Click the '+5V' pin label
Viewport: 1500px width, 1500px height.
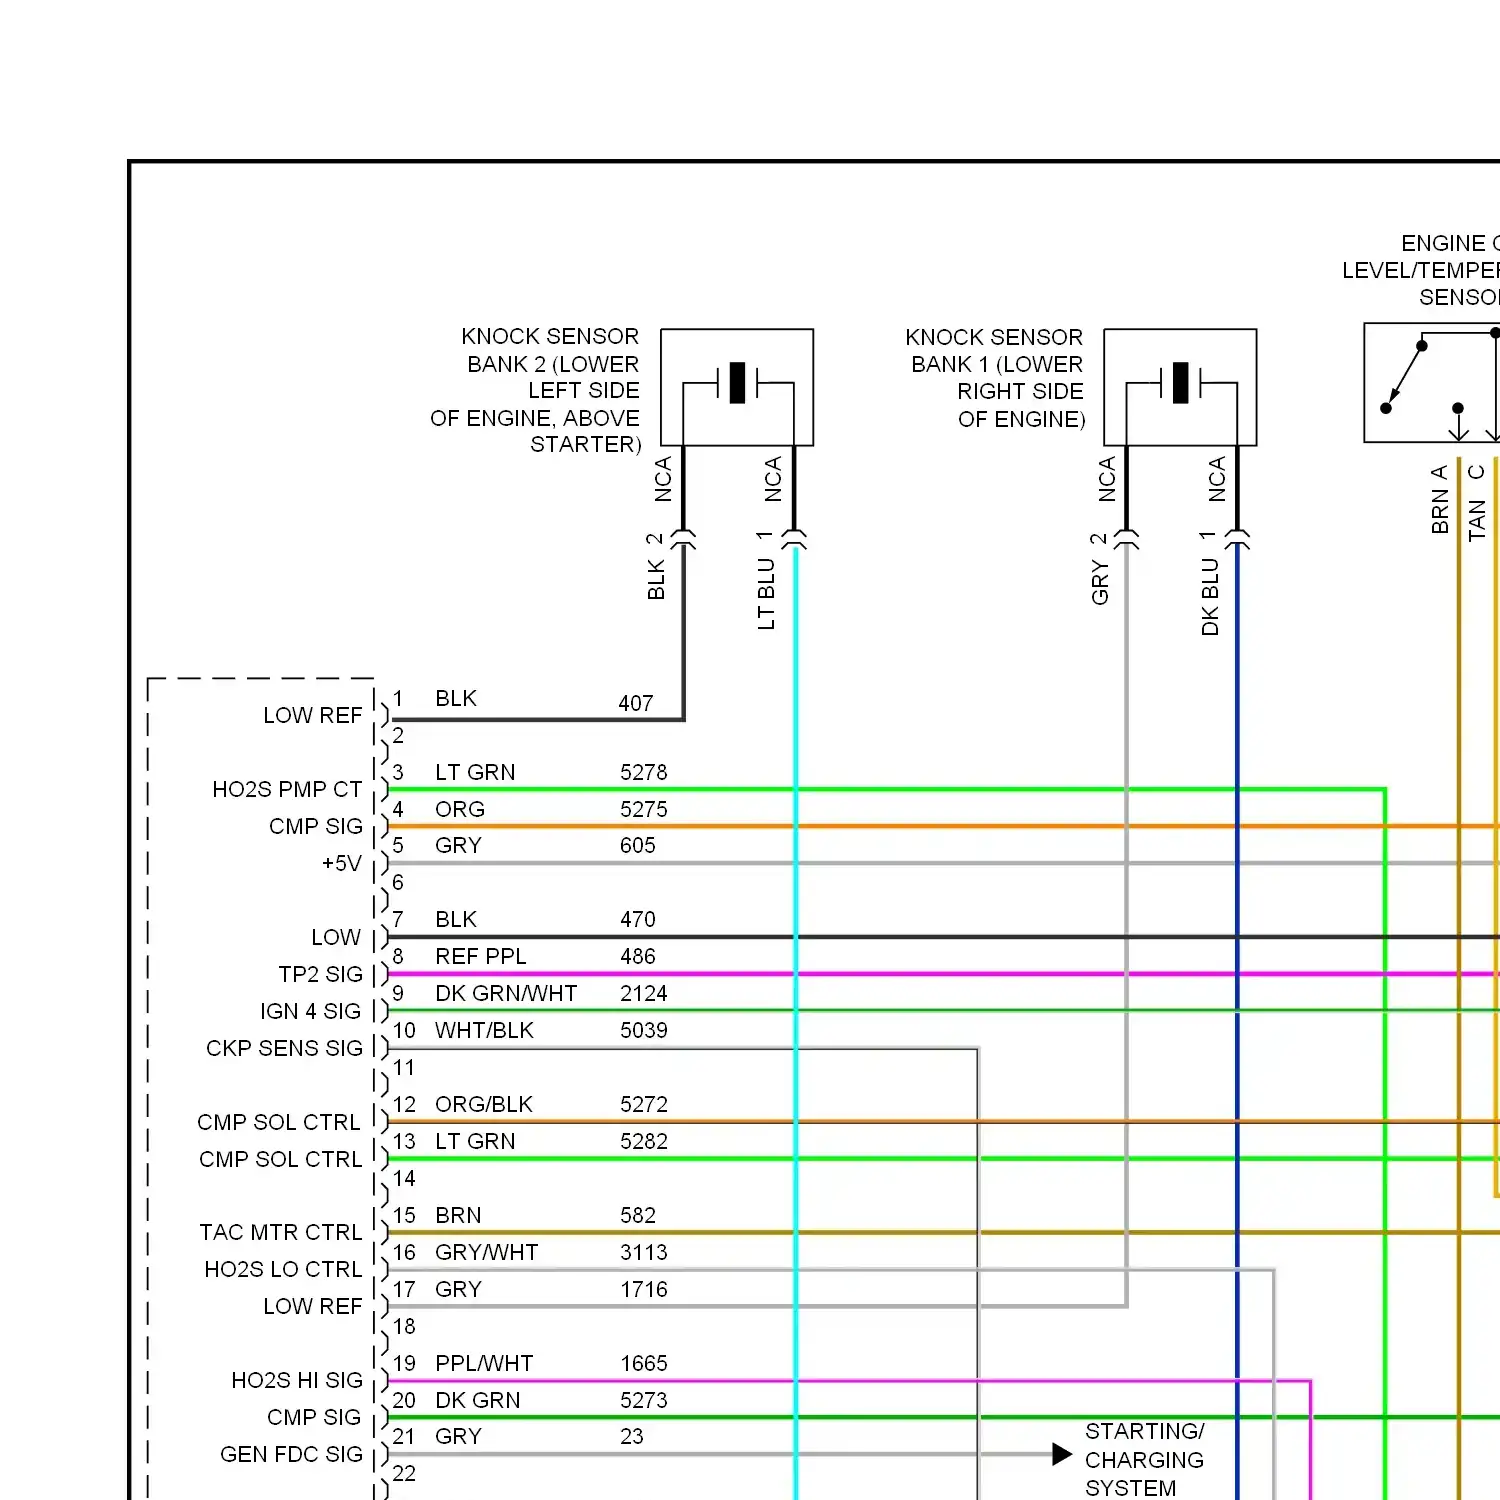341,864
